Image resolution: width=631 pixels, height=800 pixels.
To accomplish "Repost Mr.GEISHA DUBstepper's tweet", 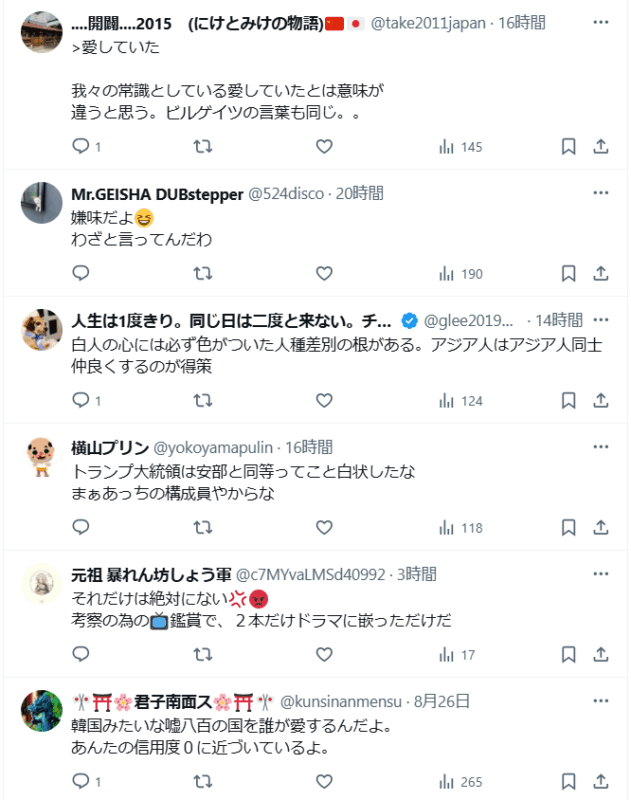I will click(x=202, y=274).
